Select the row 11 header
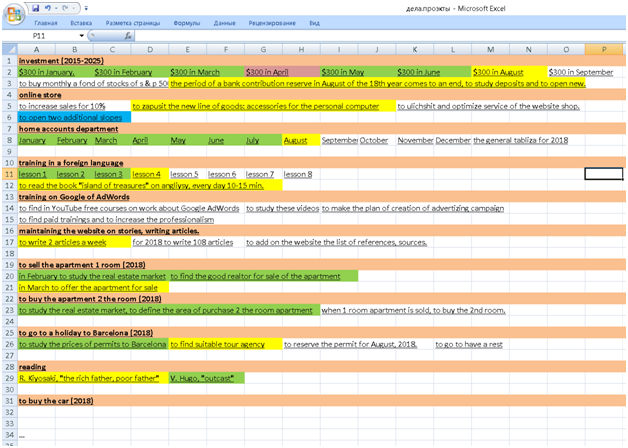628x448 pixels. [x=9, y=174]
